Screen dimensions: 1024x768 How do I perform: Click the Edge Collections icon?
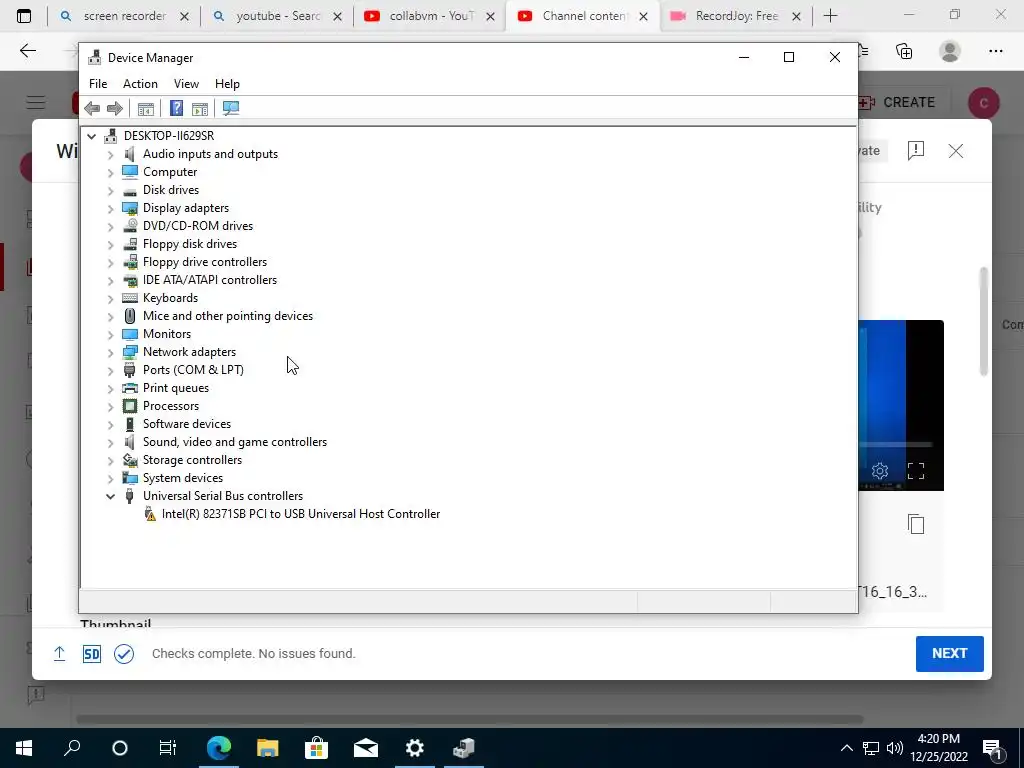(x=904, y=51)
